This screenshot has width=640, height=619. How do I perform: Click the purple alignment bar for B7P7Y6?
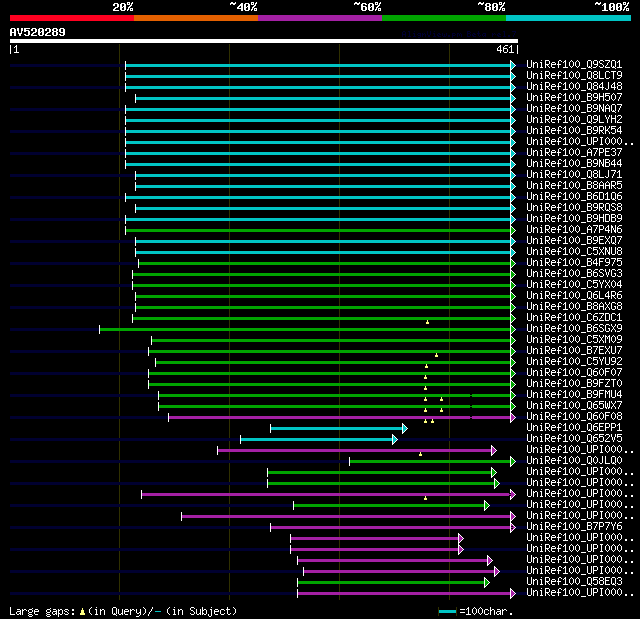pos(390,528)
